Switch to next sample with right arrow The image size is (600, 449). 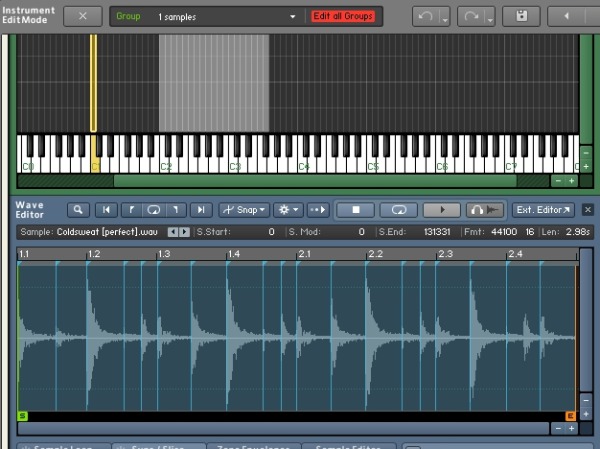click(x=184, y=232)
